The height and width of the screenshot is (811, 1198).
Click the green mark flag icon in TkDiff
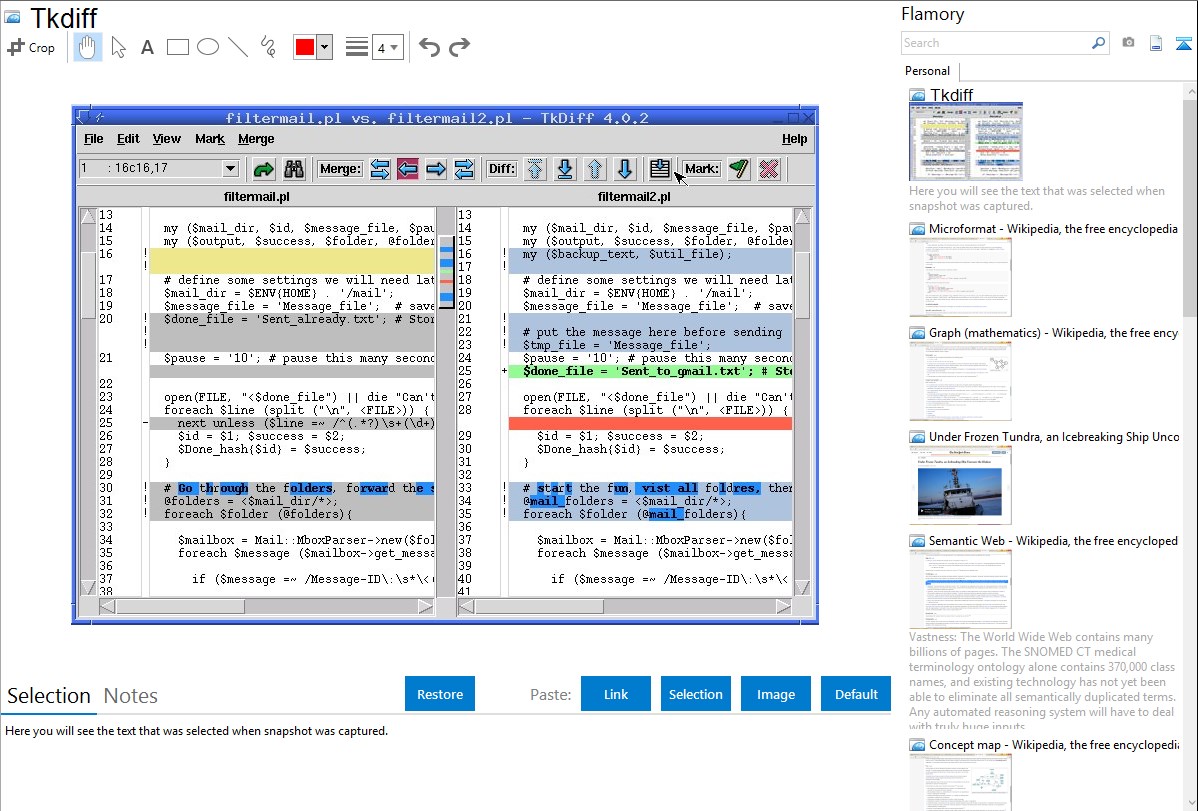click(x=739, y=169)
